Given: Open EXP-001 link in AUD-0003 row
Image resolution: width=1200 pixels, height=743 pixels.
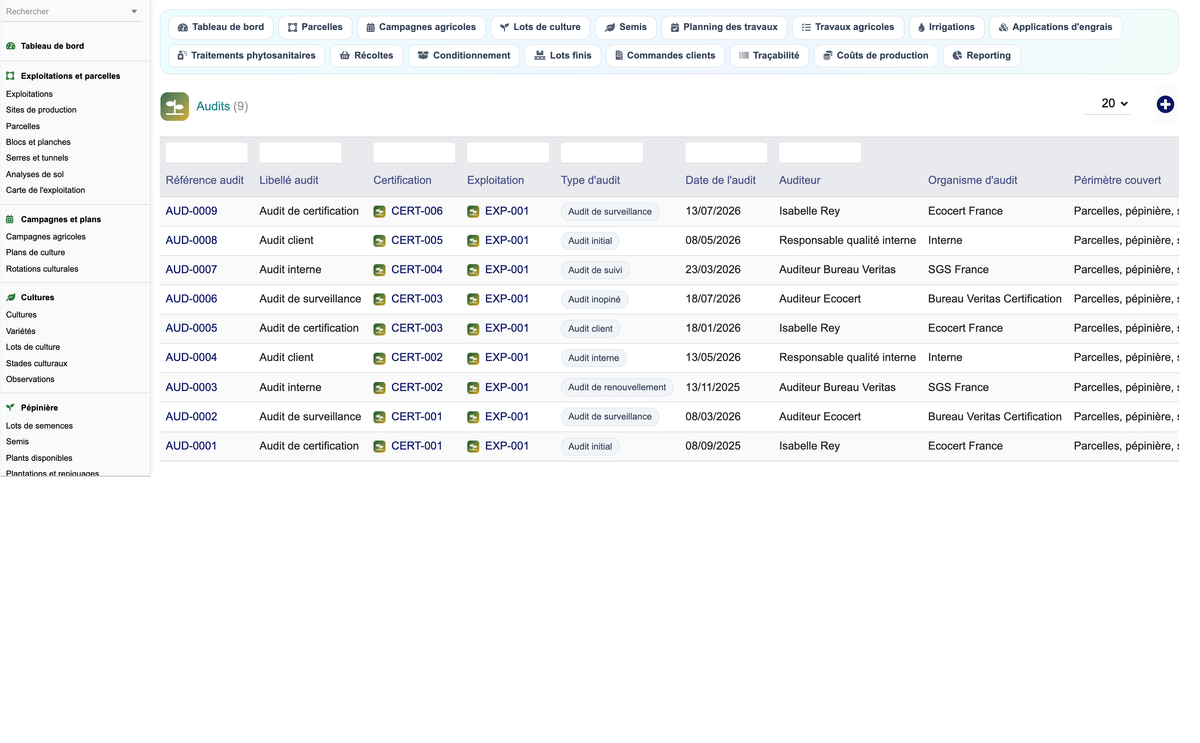Looking at the screenshot, I should (507, 387).
